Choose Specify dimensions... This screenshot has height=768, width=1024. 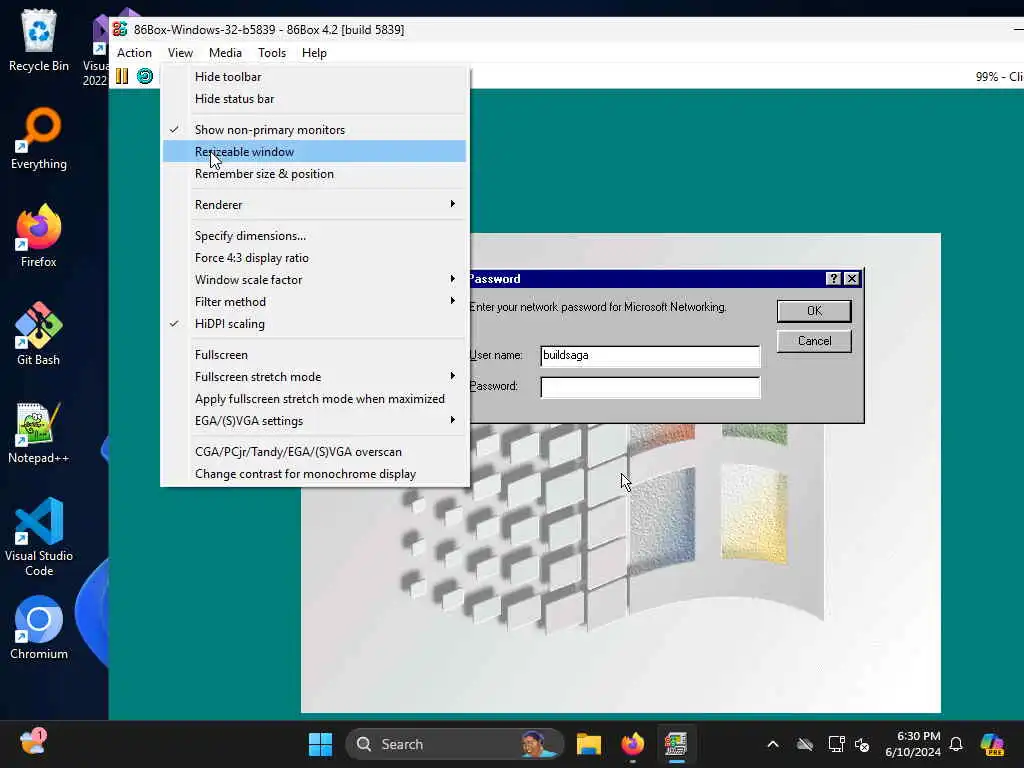click(x=314, y=235)
